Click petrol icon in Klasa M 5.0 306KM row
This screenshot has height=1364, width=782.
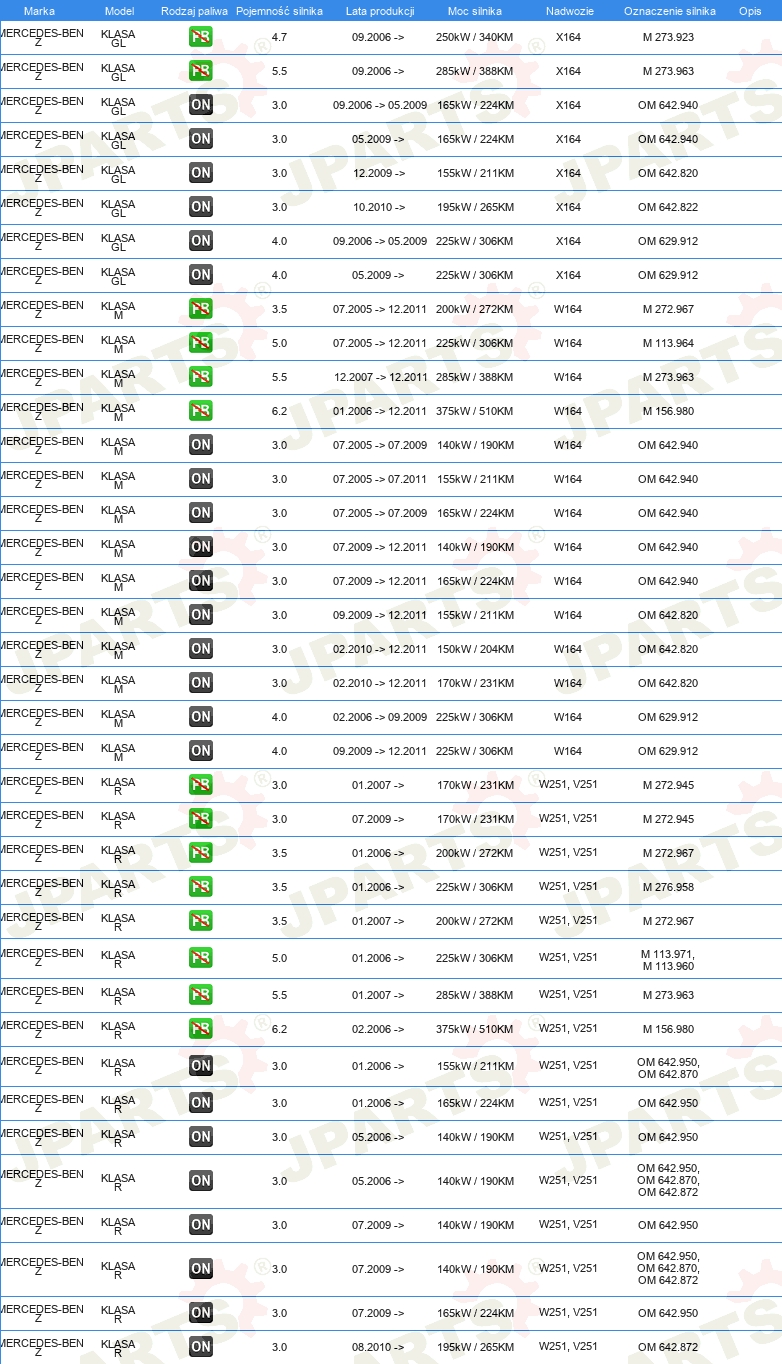click(x=201, y=343)
